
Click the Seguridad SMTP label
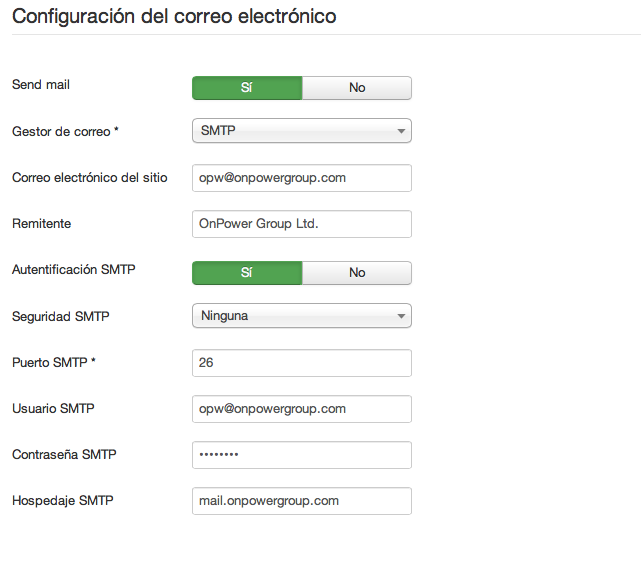click(x=61, y=316)
